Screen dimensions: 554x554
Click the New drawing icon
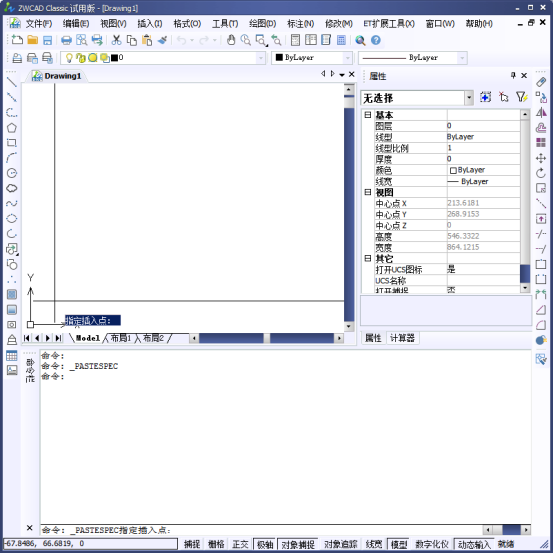(x=17, y=40)
